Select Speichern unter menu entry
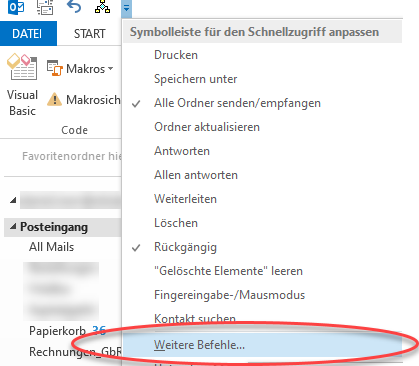 263,79
